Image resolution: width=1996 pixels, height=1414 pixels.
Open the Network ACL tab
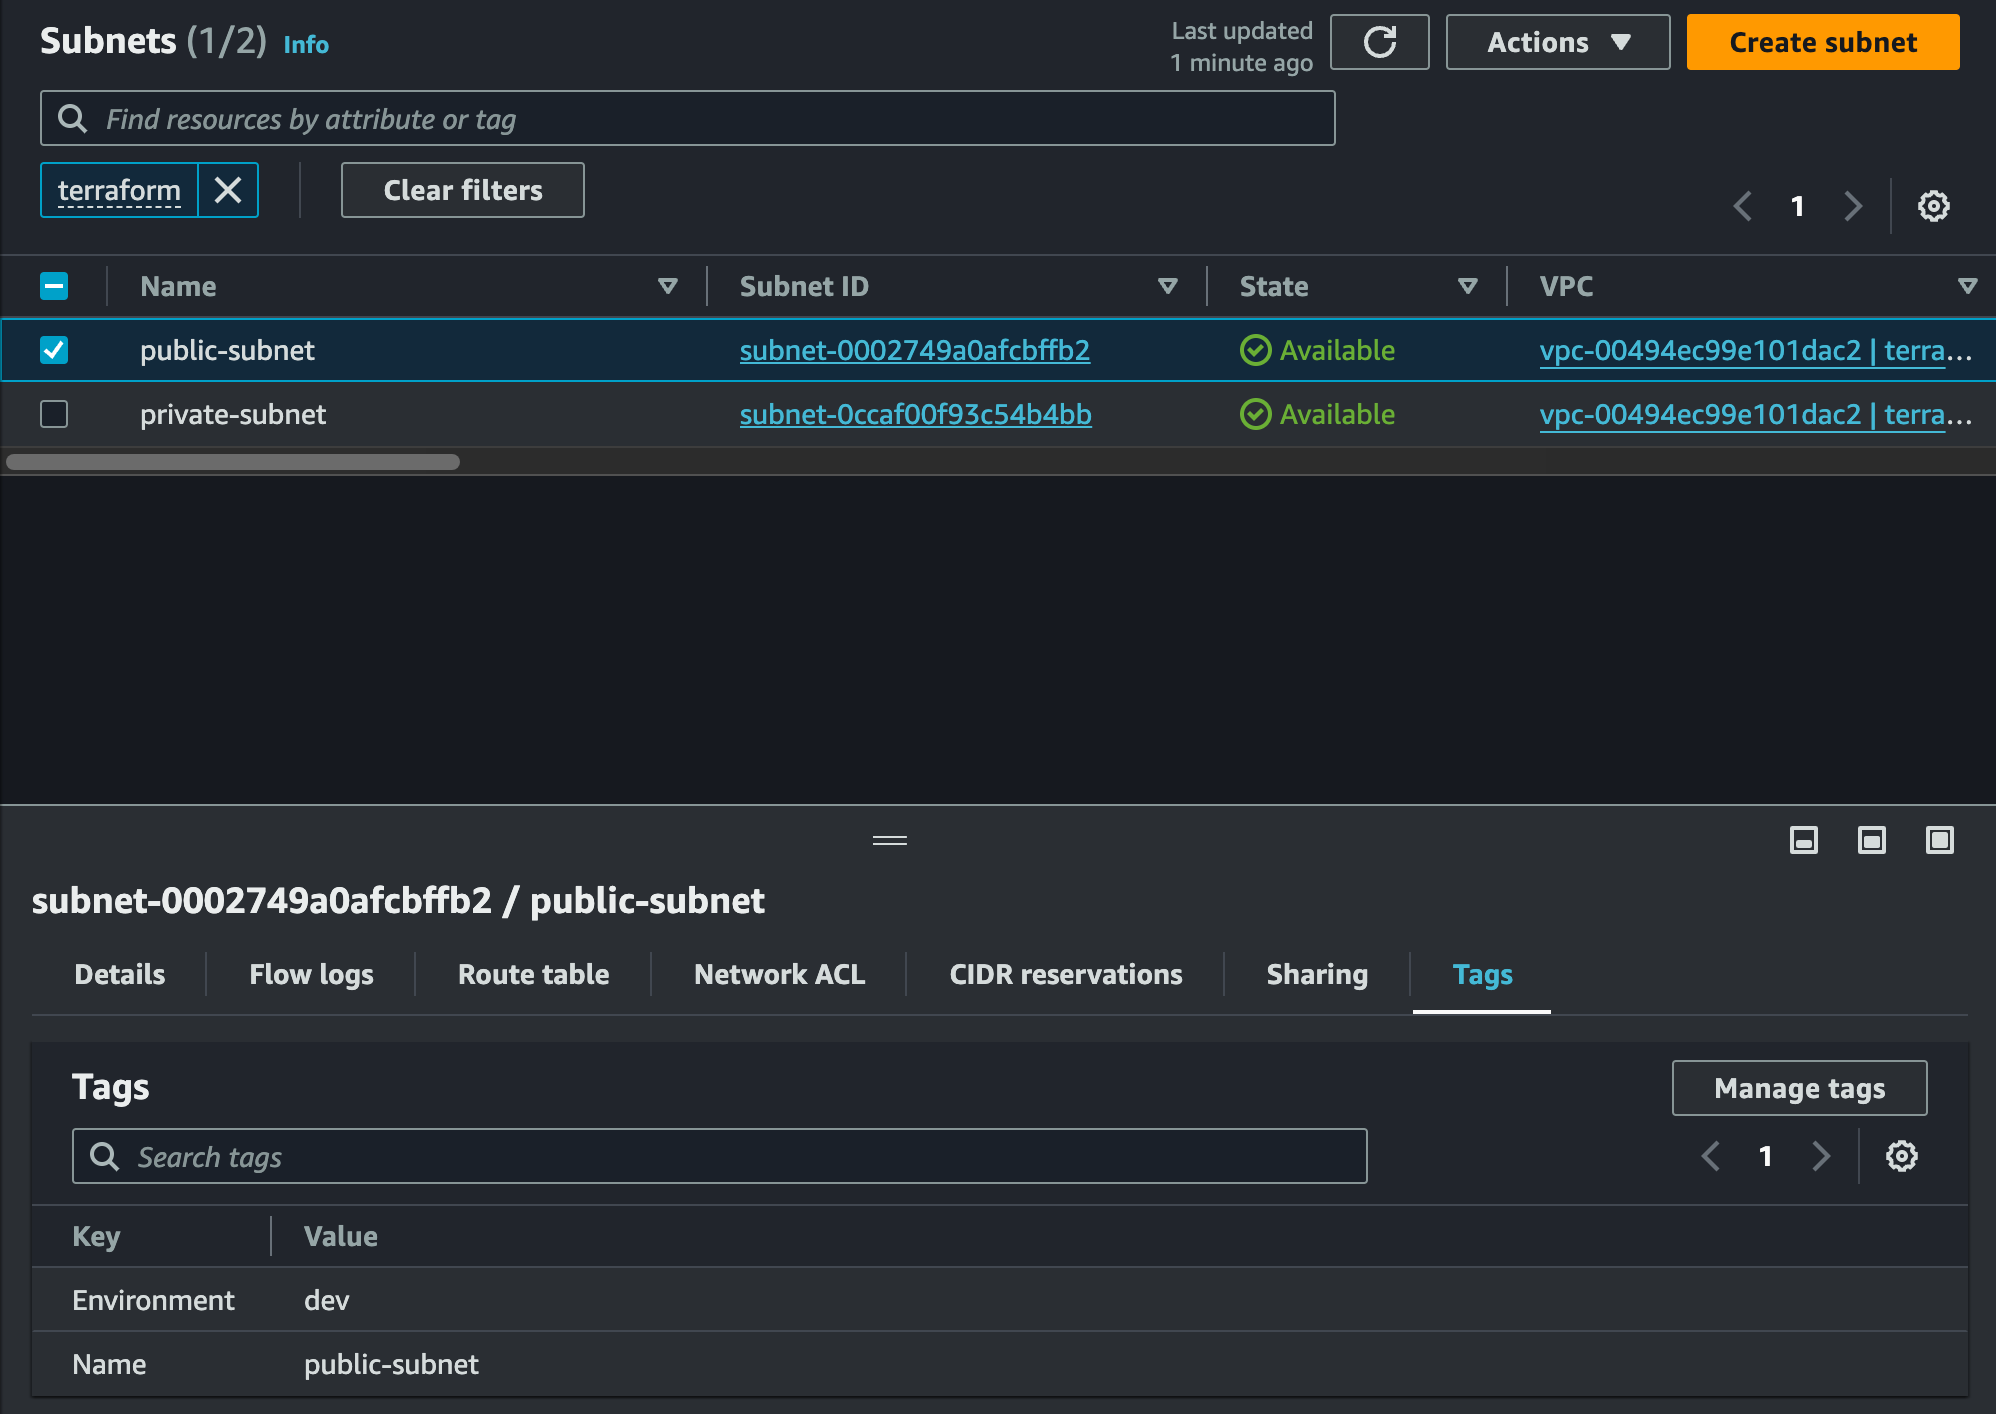[x=779, y=974]
